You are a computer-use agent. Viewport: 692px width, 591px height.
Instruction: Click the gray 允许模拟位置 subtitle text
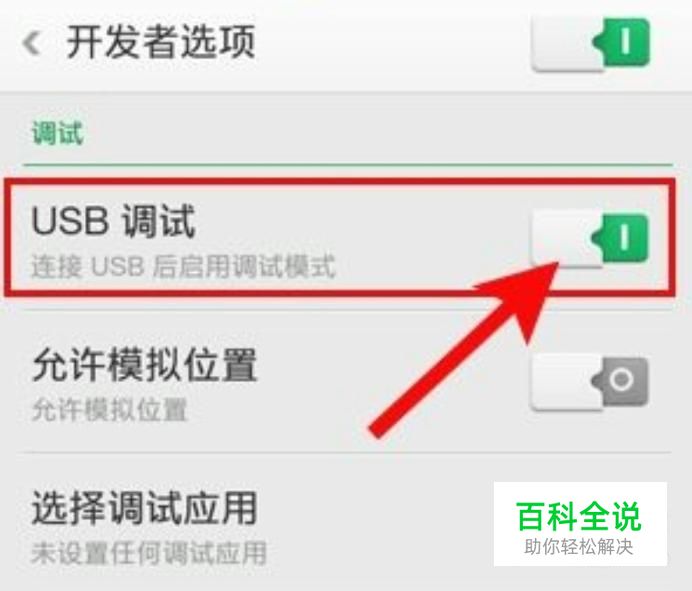coord(110,410)
